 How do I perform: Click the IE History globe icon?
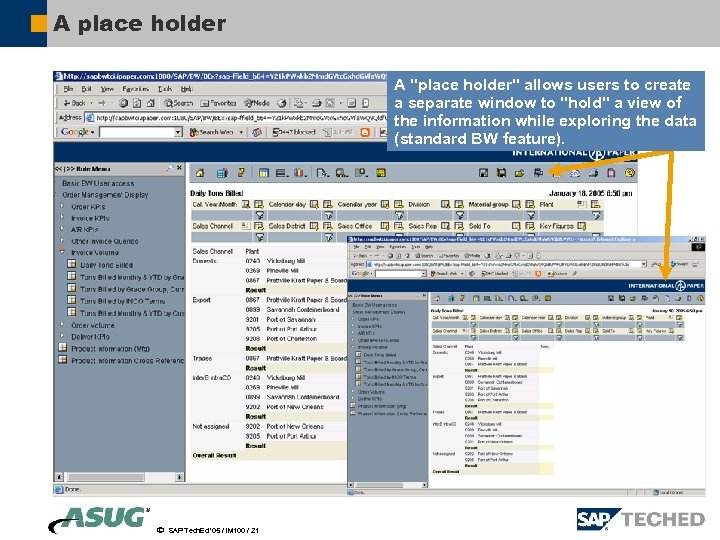282,103
